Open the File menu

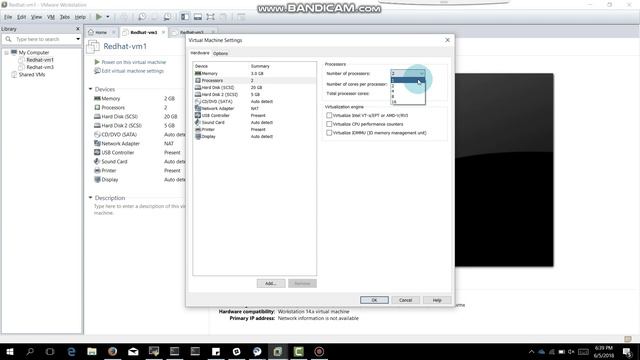pos(8,17)
